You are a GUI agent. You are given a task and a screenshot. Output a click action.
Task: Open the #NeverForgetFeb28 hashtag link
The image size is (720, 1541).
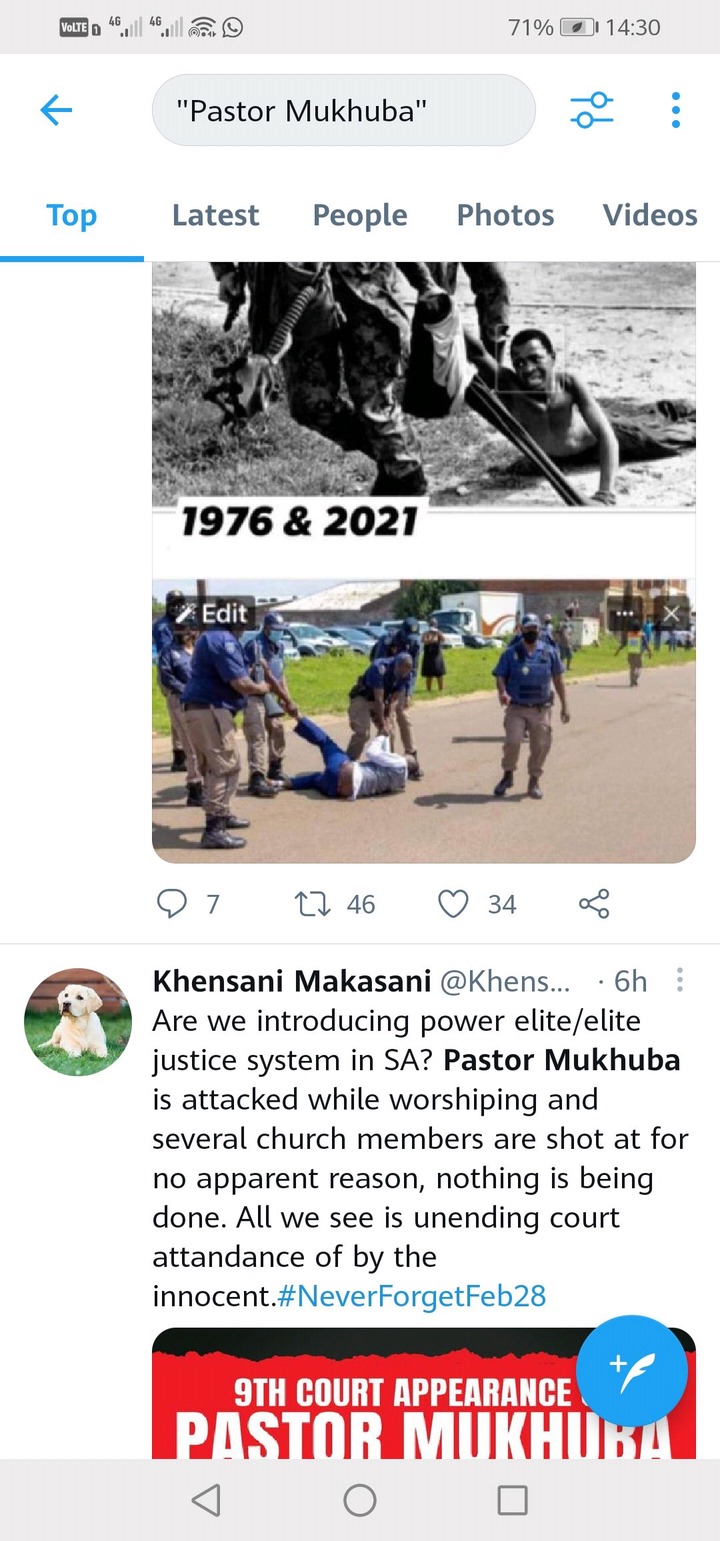coord(410,1296)
